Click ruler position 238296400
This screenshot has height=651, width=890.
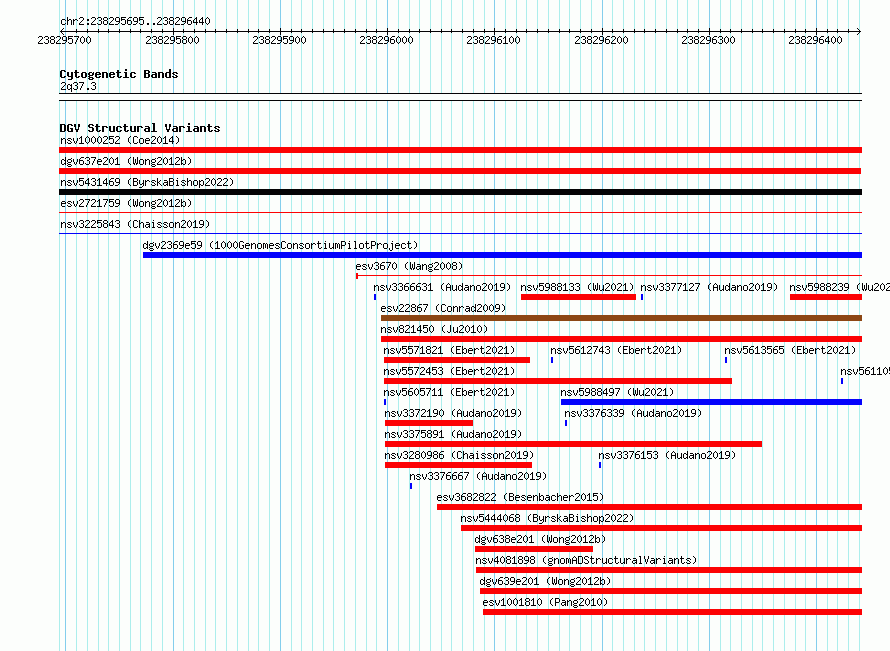point(816,40)
